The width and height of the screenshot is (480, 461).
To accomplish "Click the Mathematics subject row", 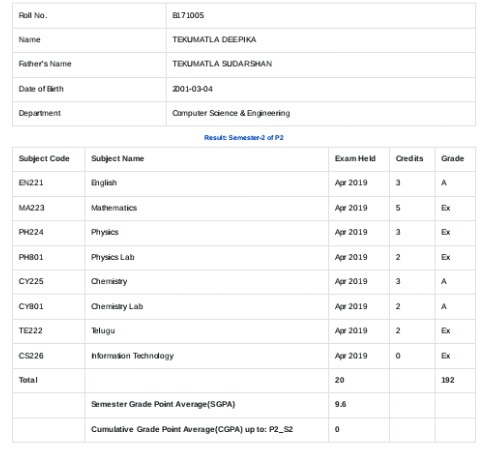I will tap(244, 208).
